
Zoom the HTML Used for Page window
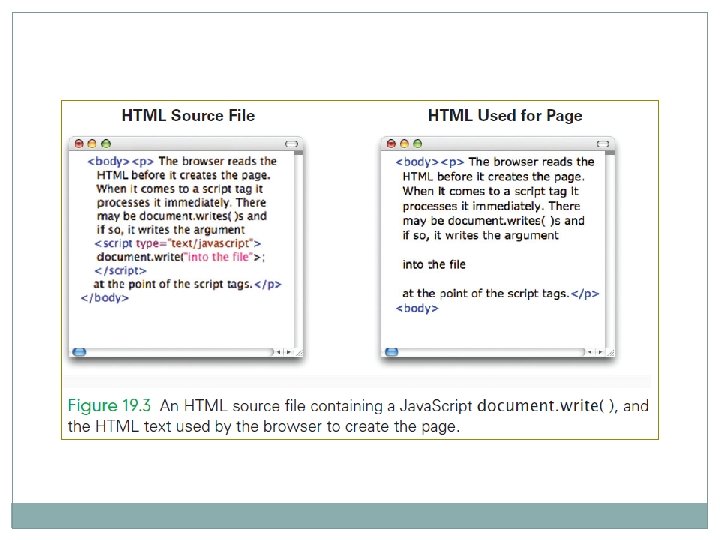tap(417, 144)
